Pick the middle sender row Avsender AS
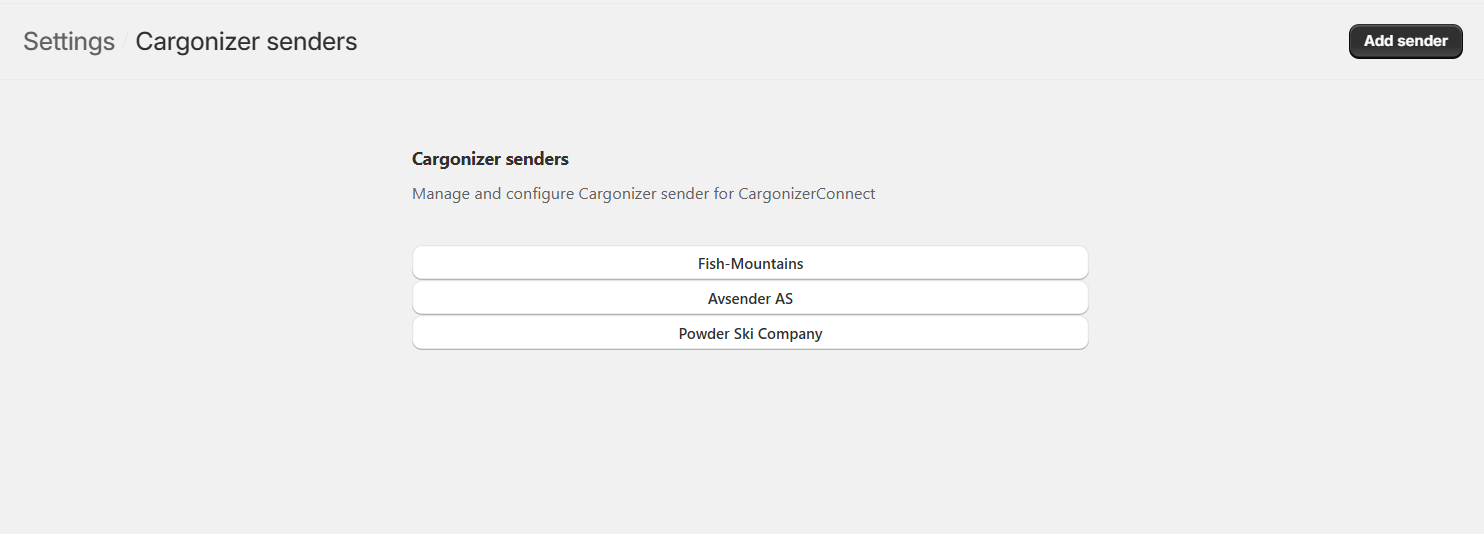This screenshot has height=534, width=1484. click(750, 298)
